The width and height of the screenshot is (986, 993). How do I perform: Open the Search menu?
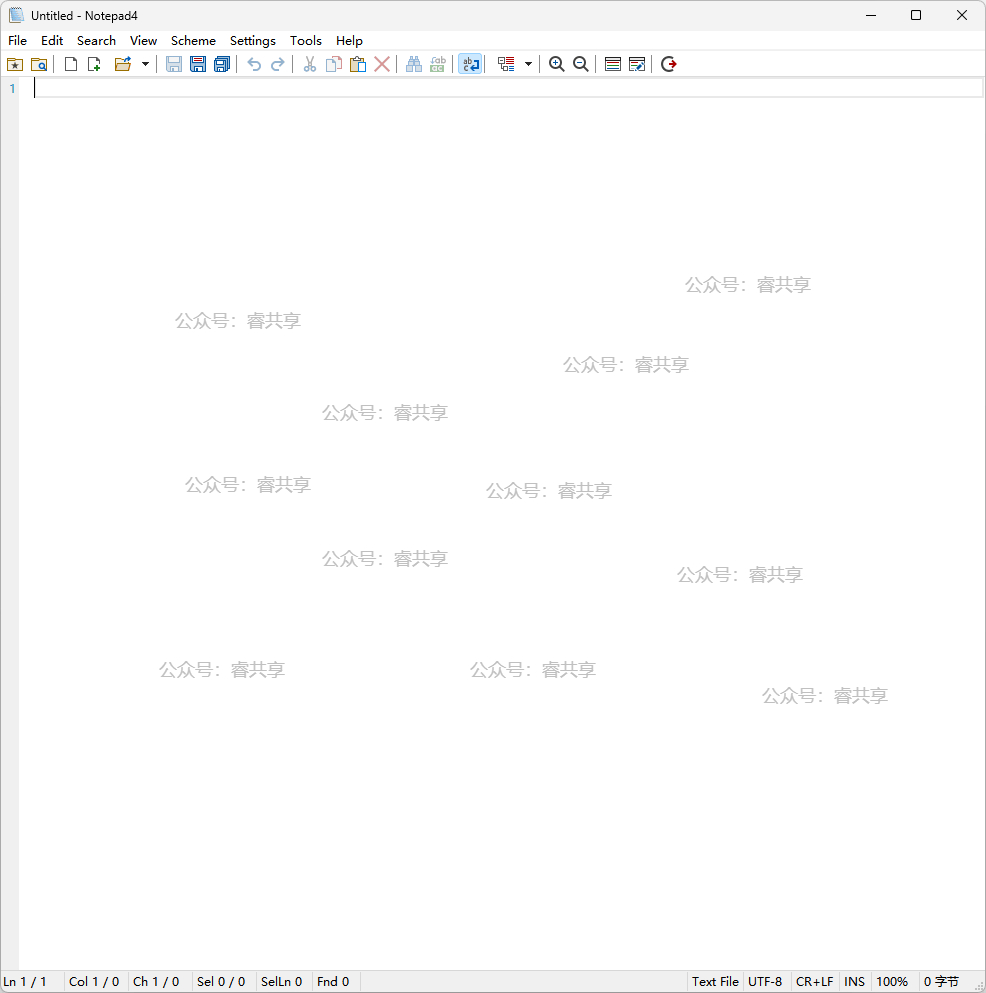coord(96,41)
